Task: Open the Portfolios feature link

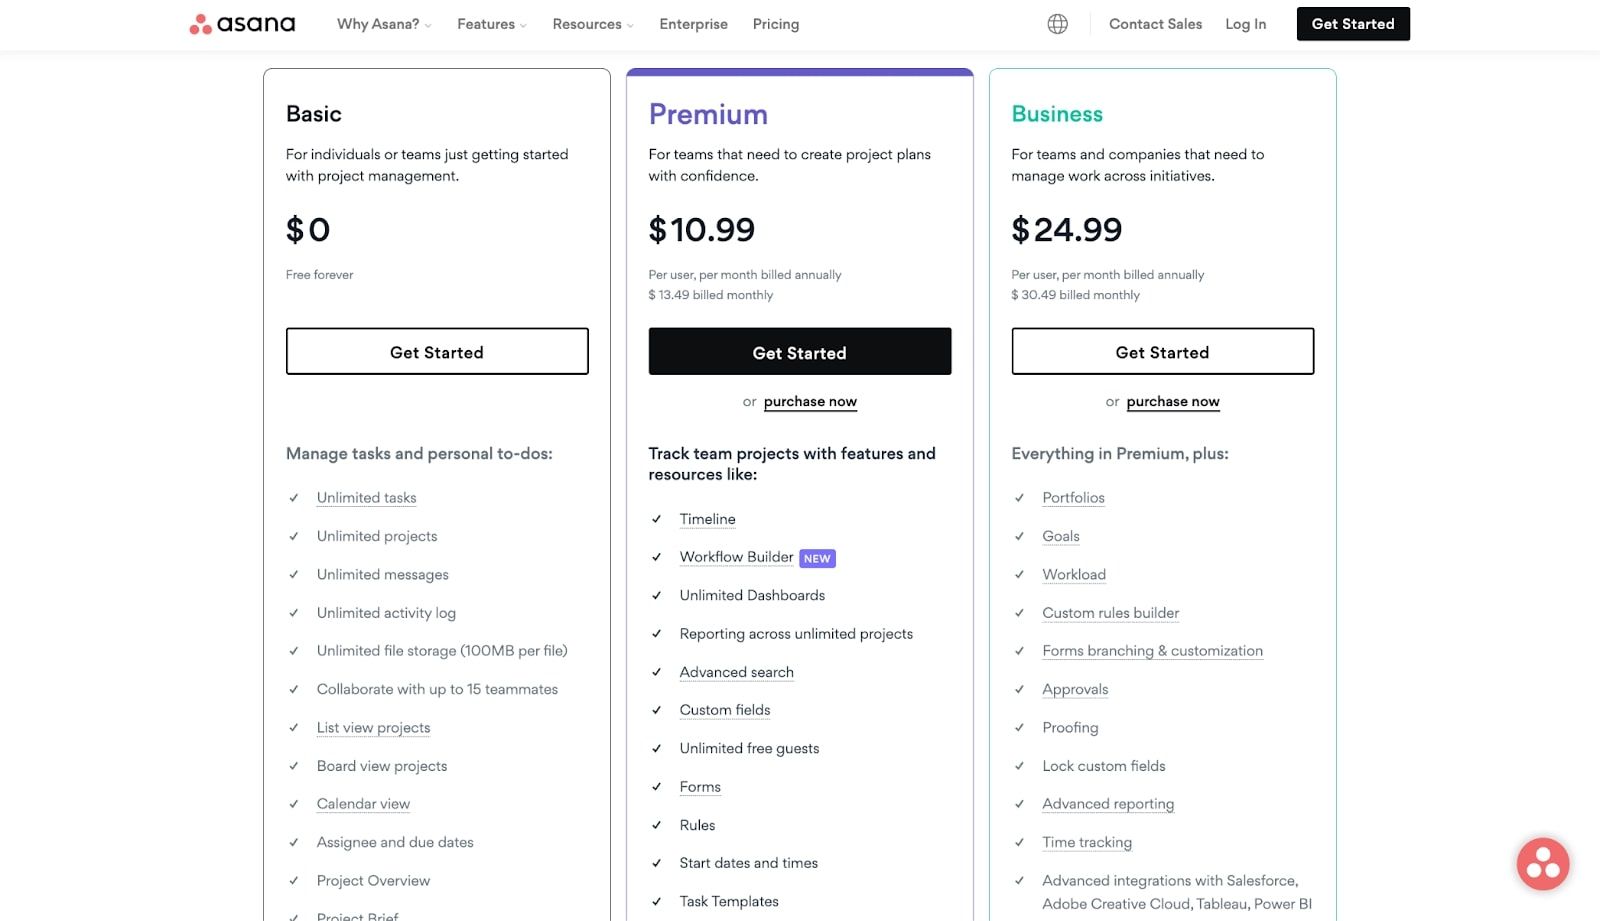Action: 1073,498
